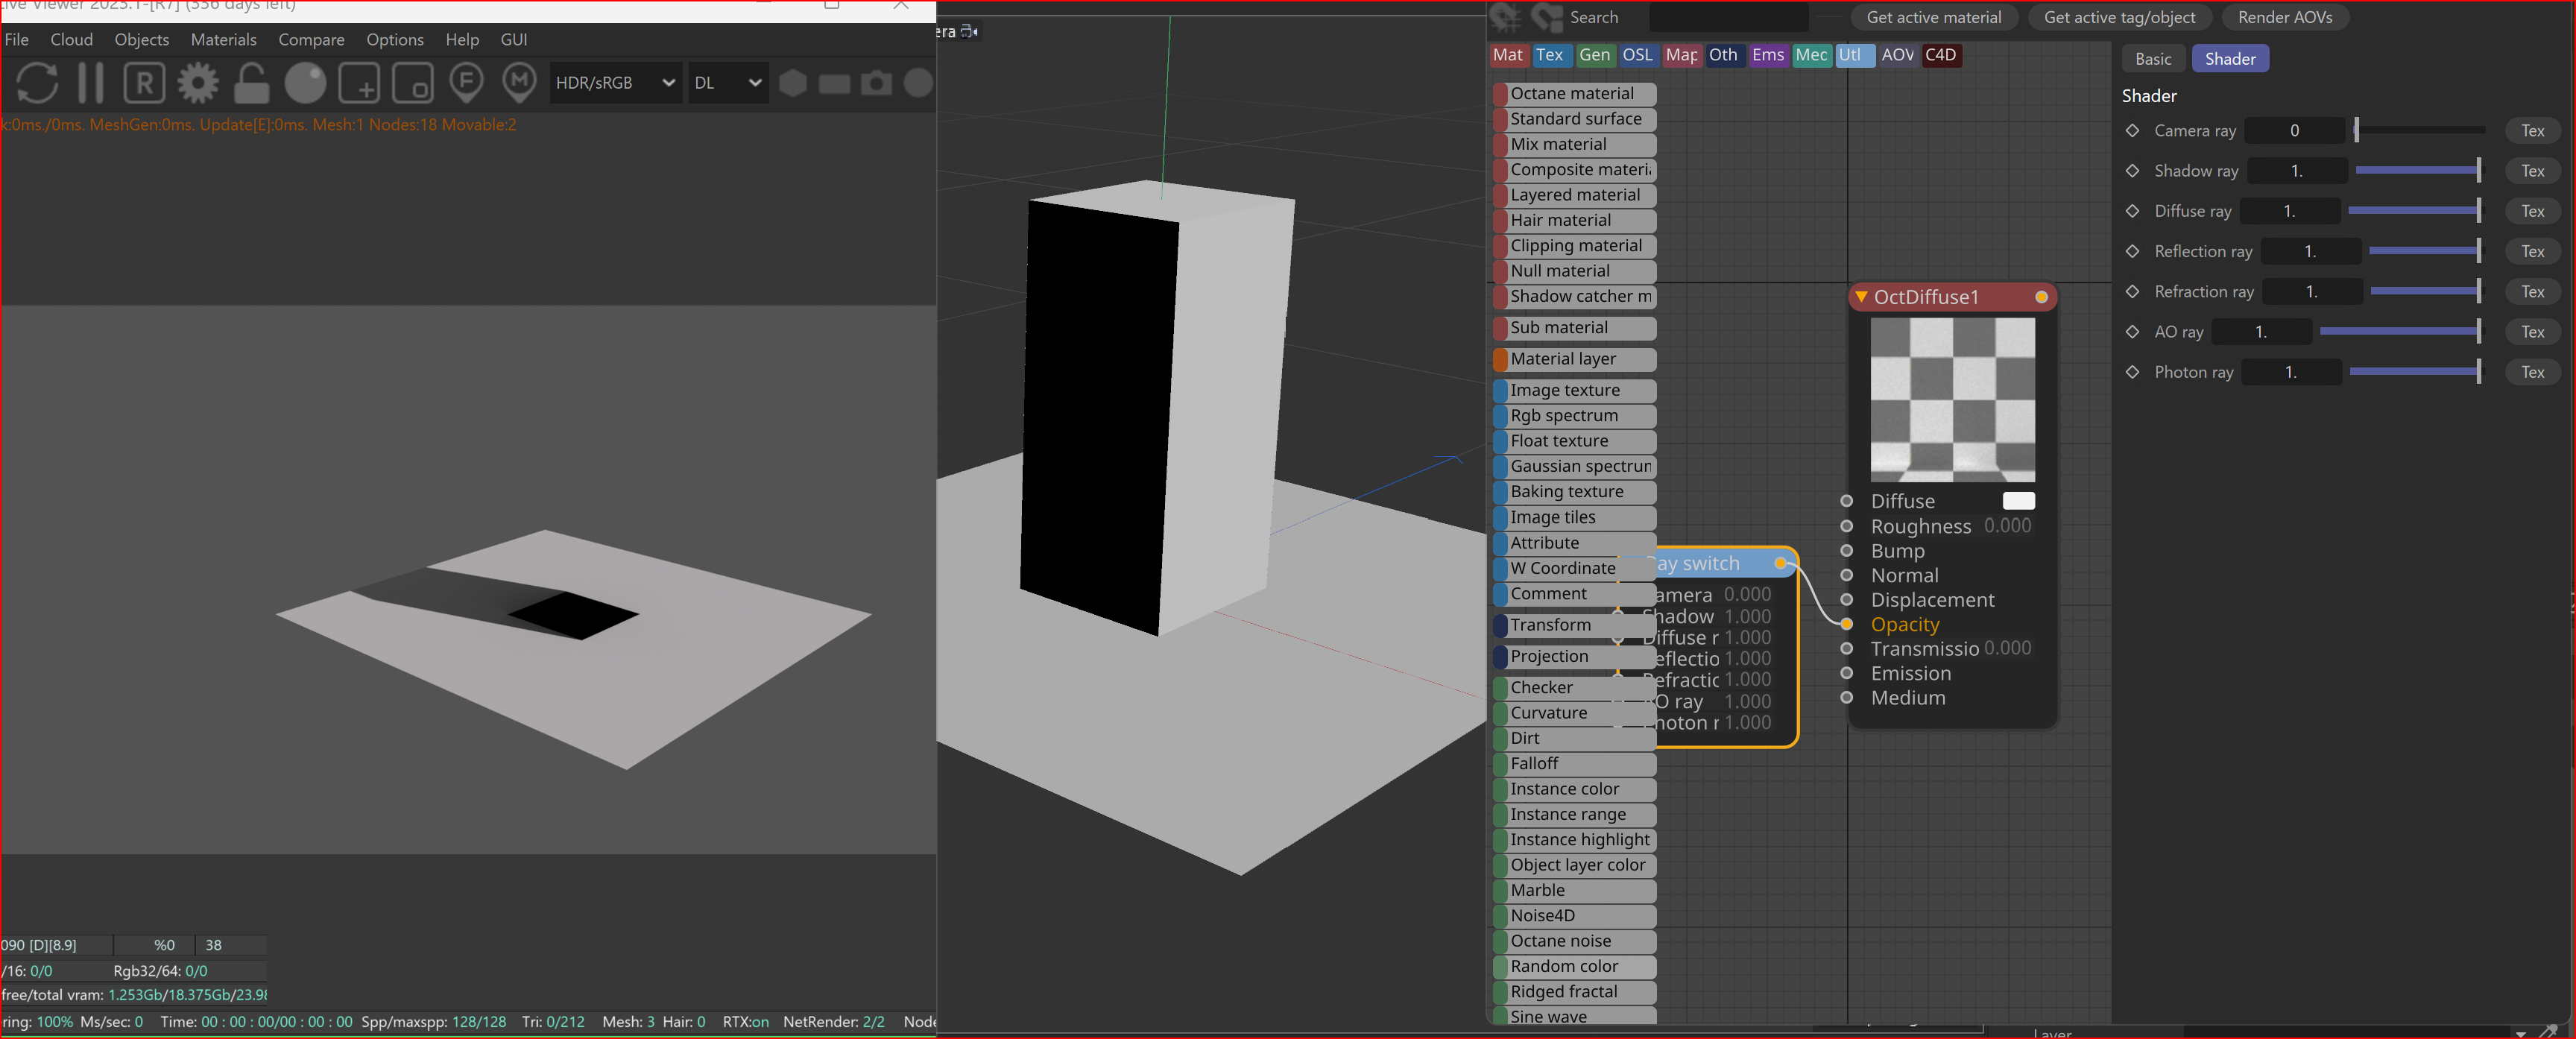Enable clay mode sphere icon
This screenshot has width=2576, height=1039.
coord(305,83)
